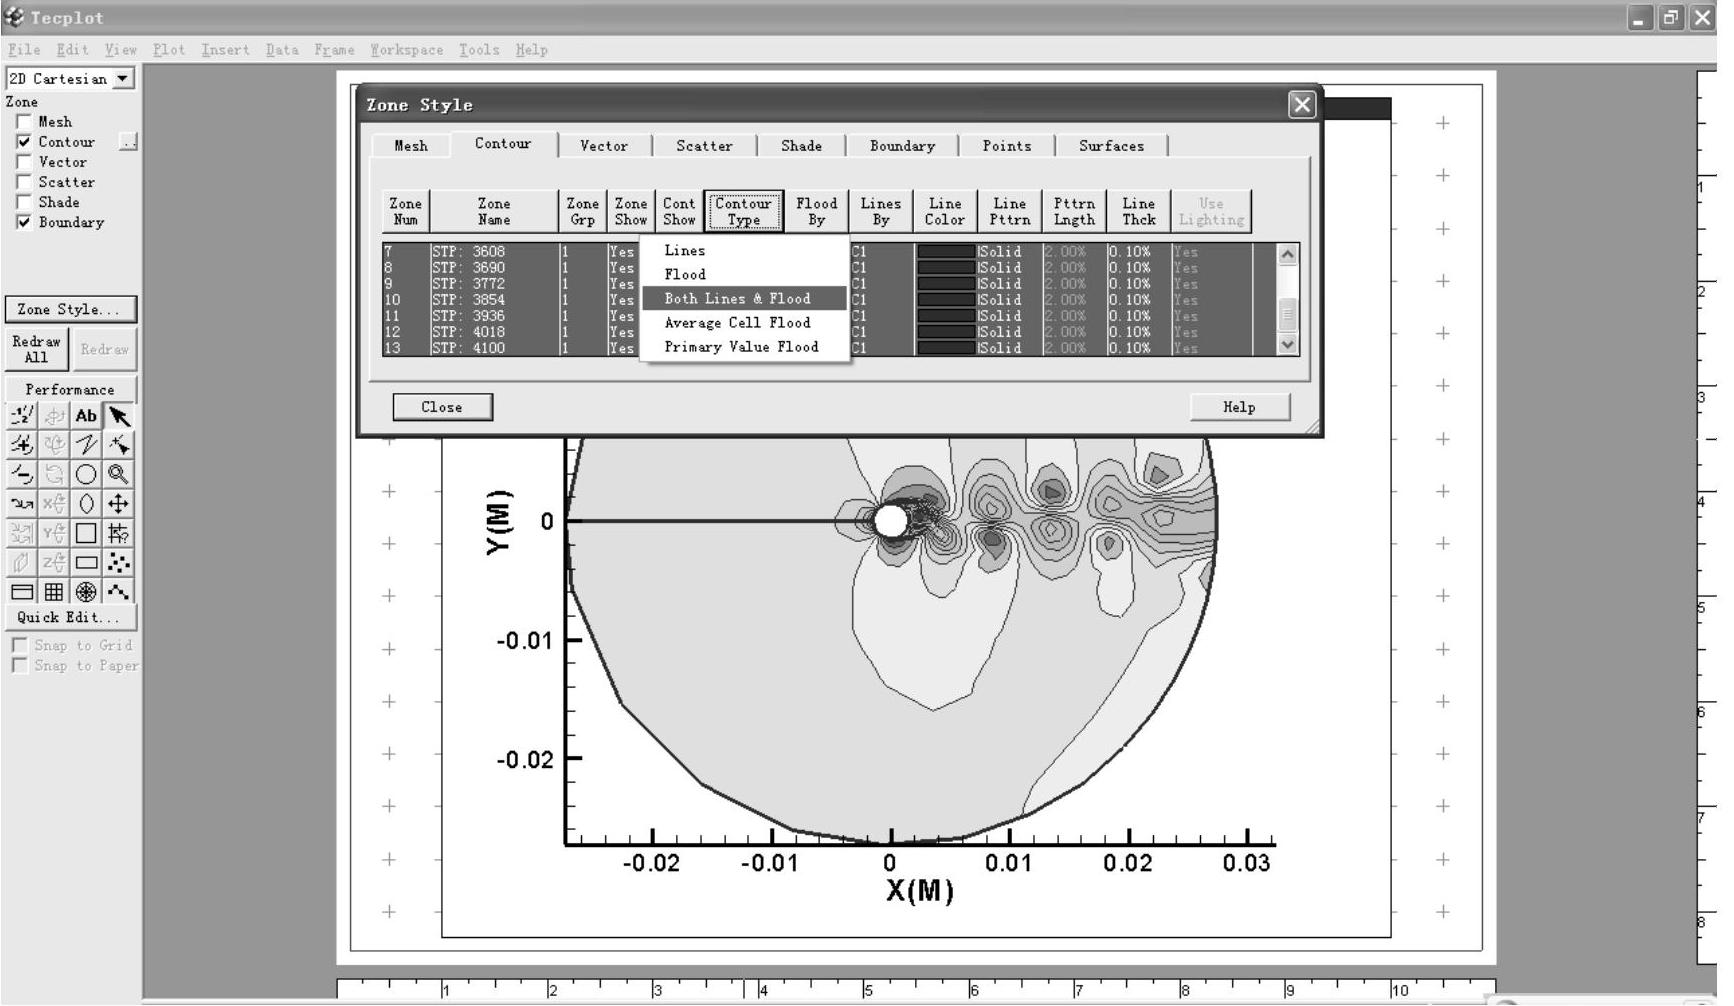This screenshot has height=1006, width=1734.
Task: Click the Z-axis rotate tool
Action: tap(54, 562)
